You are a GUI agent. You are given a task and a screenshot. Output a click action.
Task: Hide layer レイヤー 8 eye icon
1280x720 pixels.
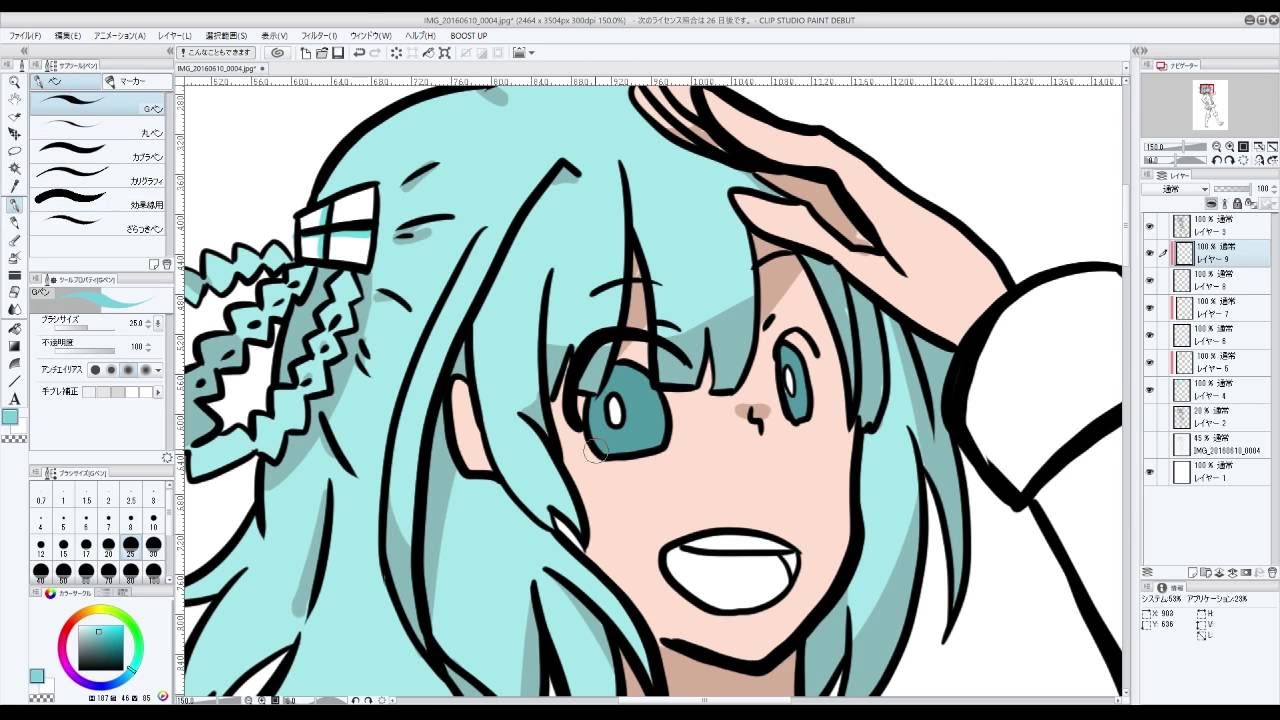(1150, 280)
